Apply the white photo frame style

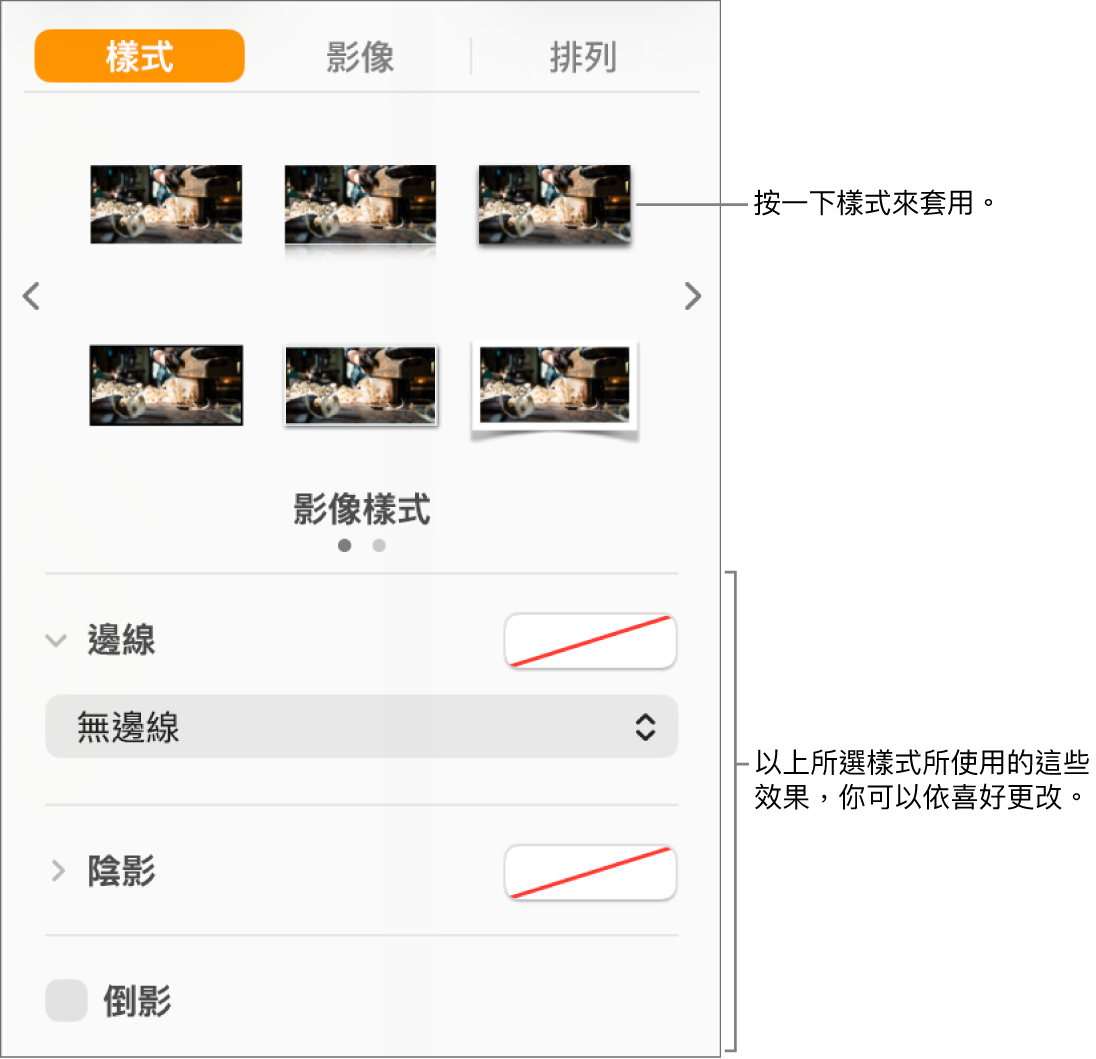click(555, 390)
